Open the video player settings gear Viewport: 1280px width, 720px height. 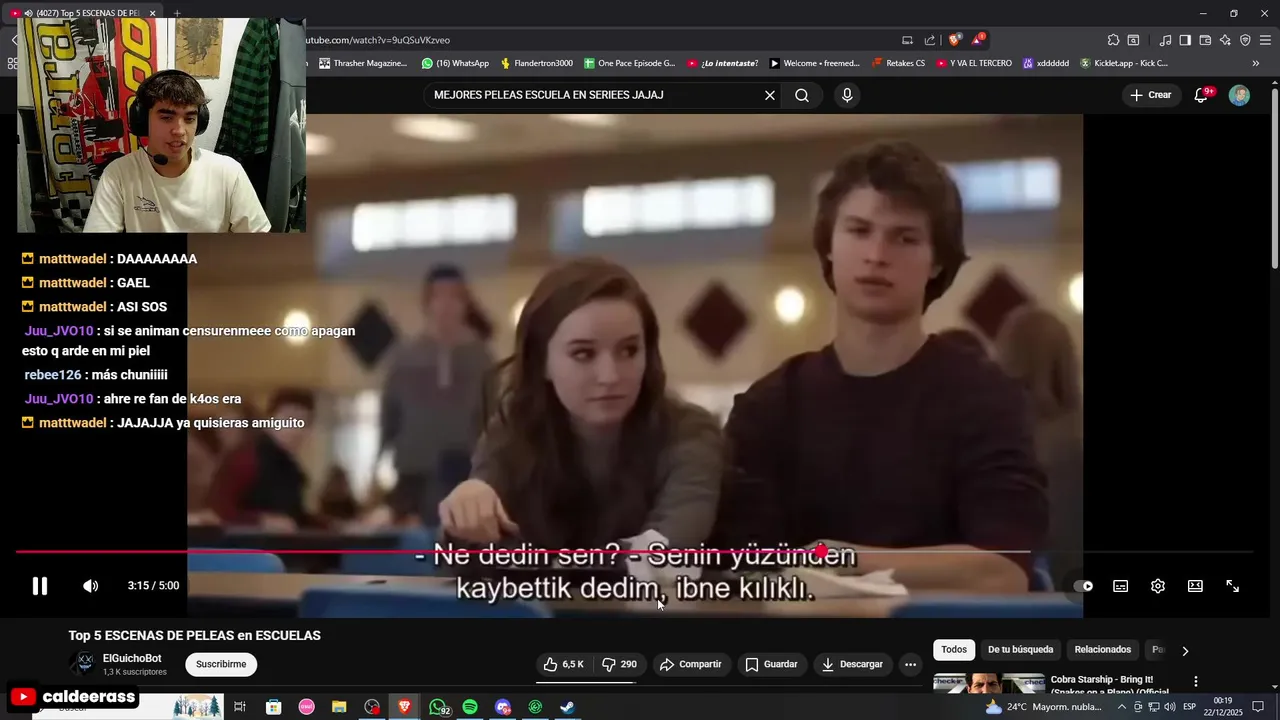point(1158,586)
